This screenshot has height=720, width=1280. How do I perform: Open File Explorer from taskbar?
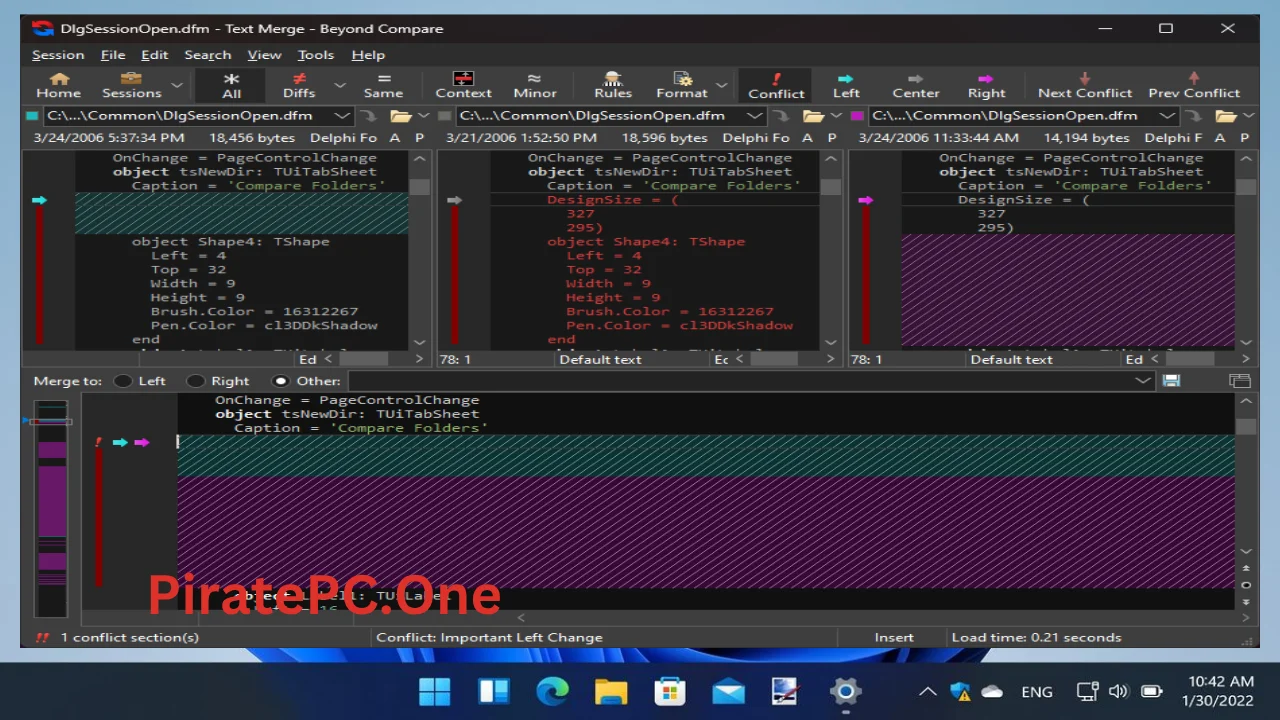click(x=611, y=691)
